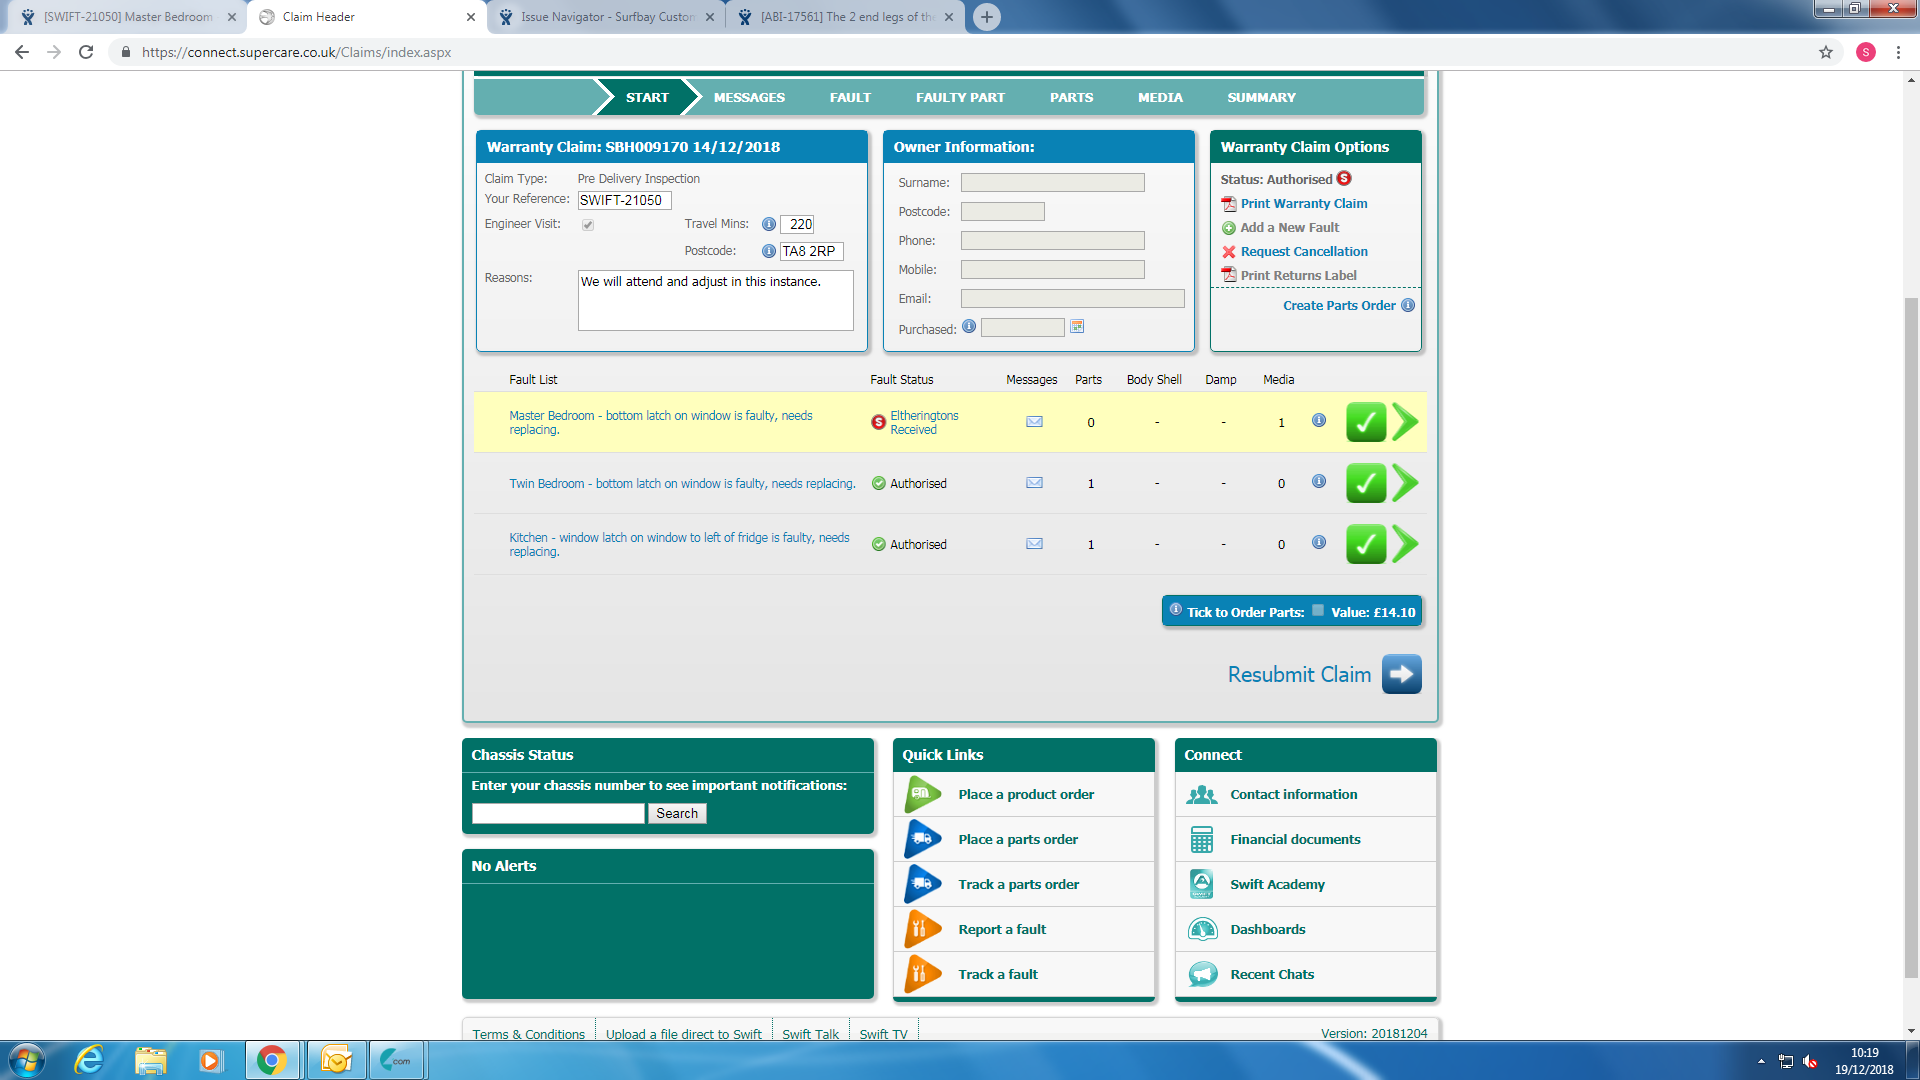Viewport: 1920px width, 1080px height.
Task: Open the SUMMARY step tab
Action: tap(1261, 97)
